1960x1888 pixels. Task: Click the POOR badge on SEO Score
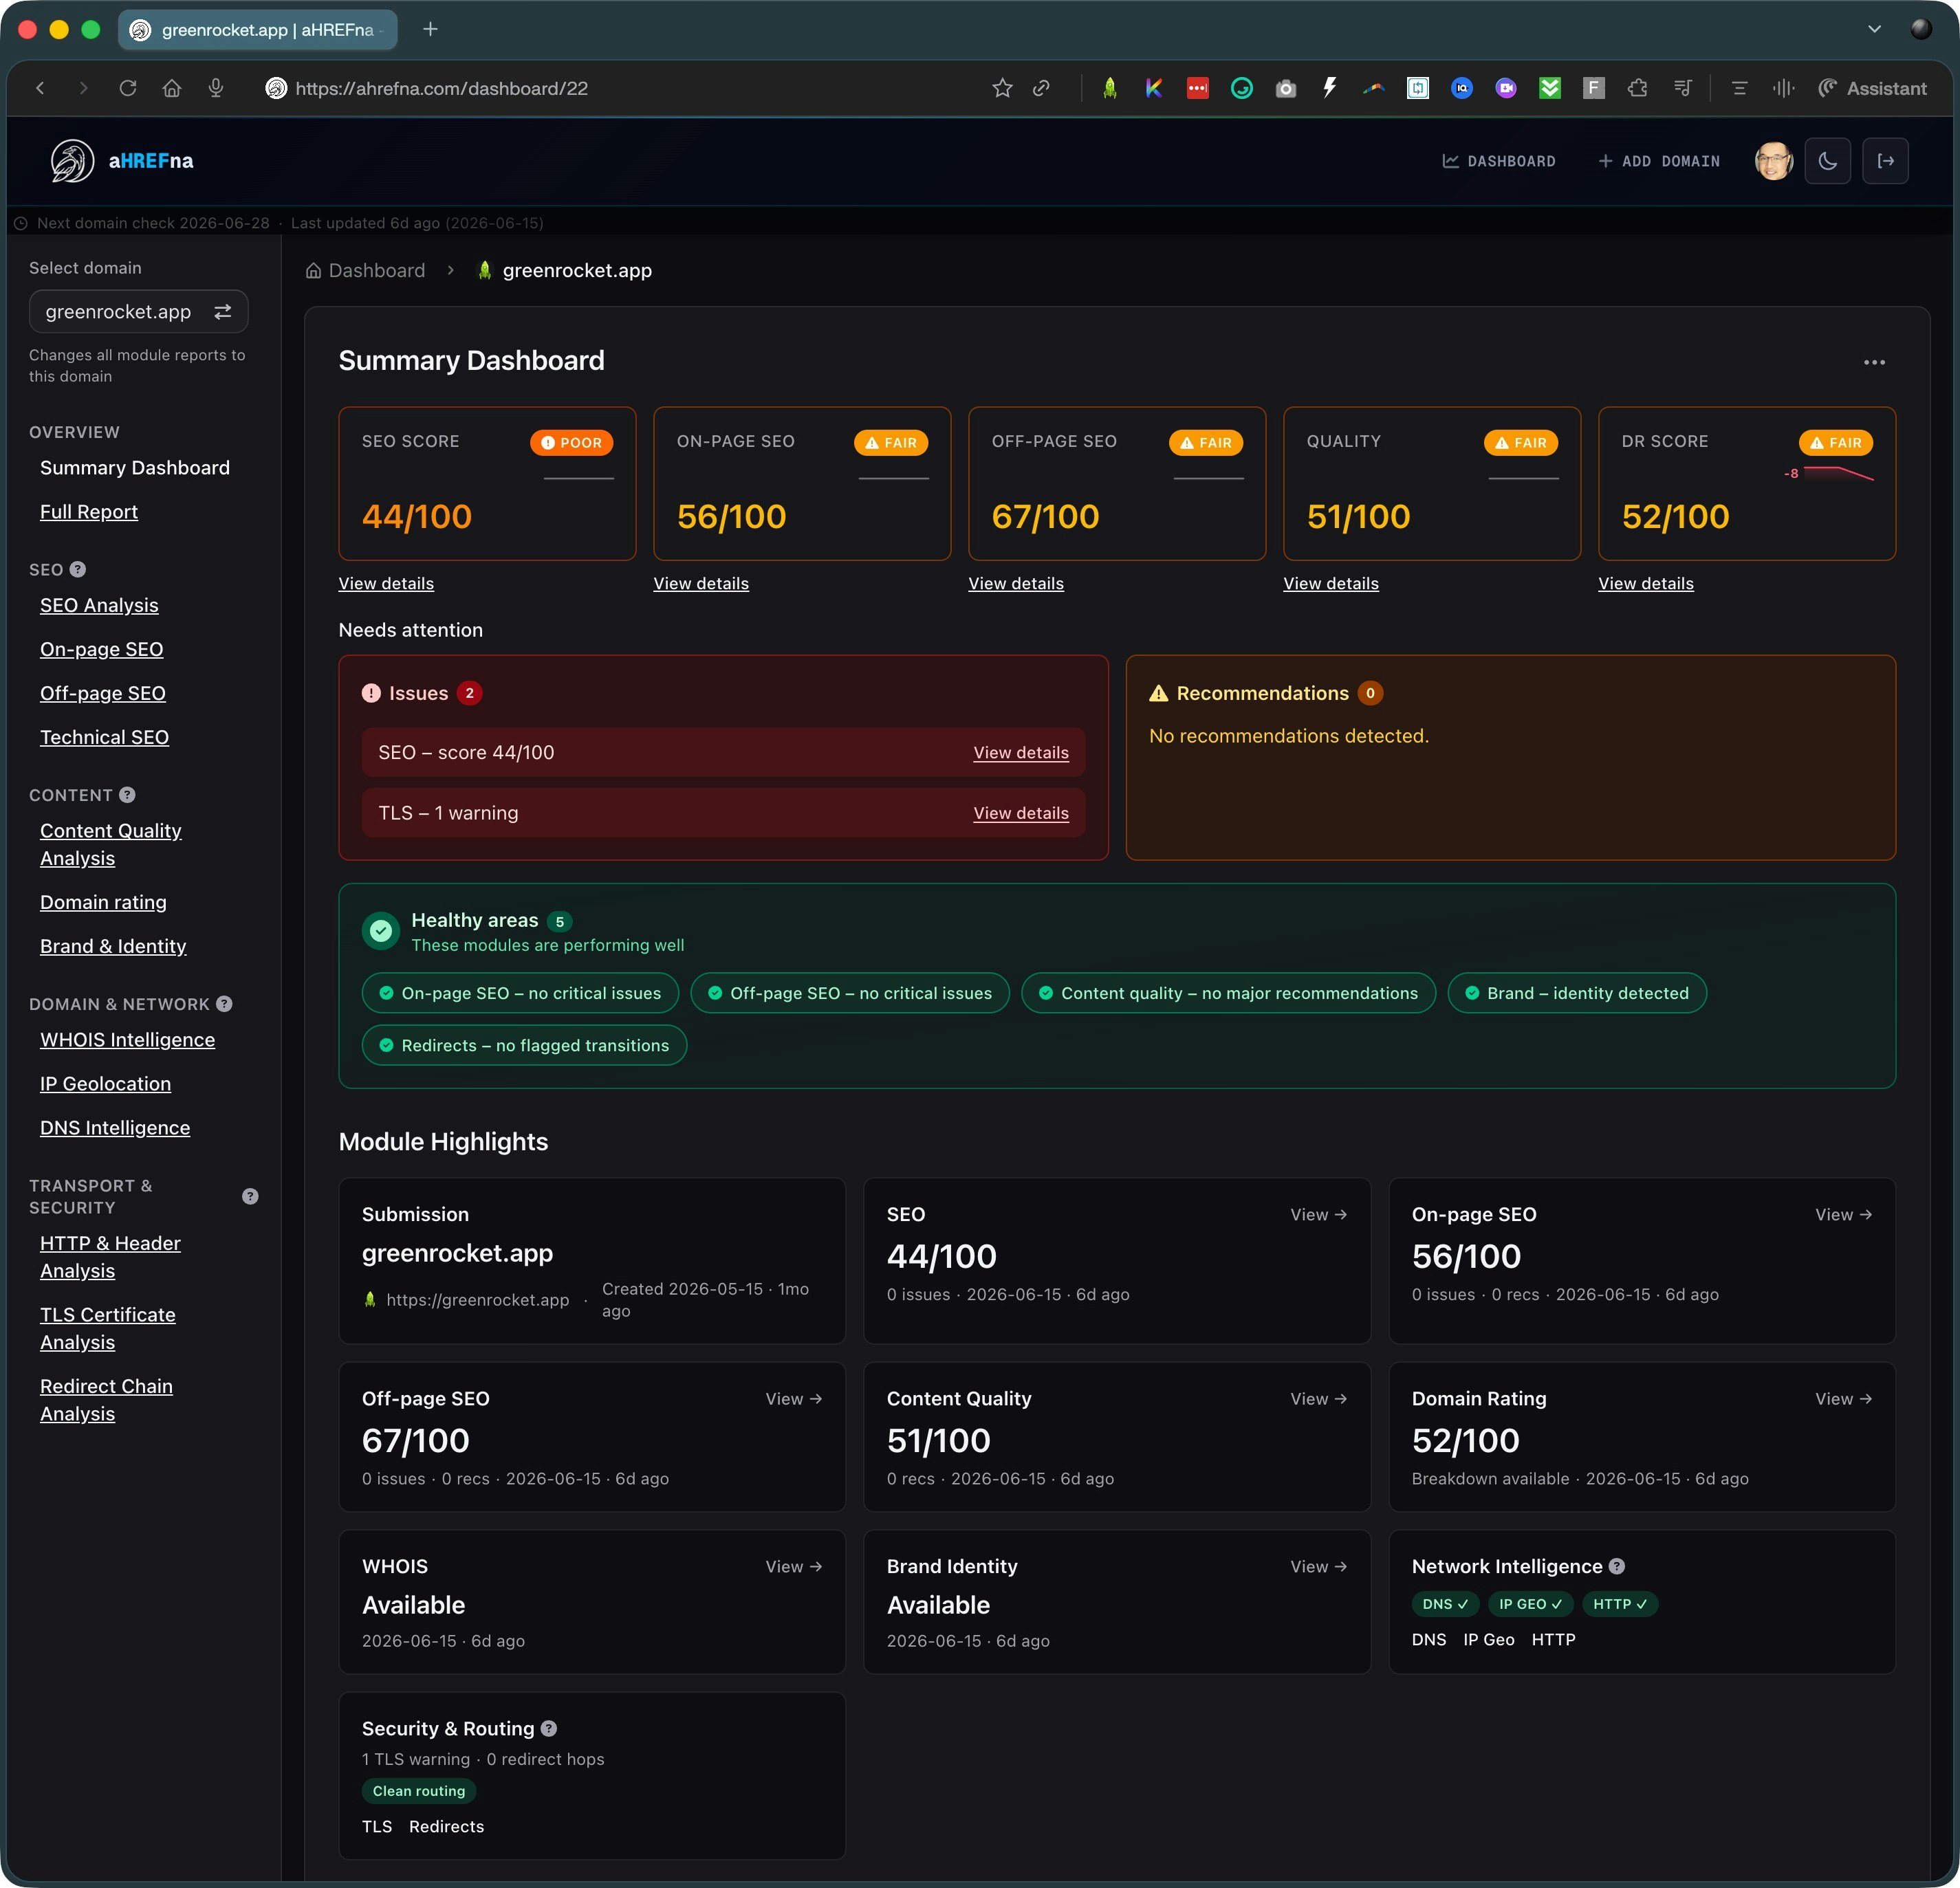571,443
